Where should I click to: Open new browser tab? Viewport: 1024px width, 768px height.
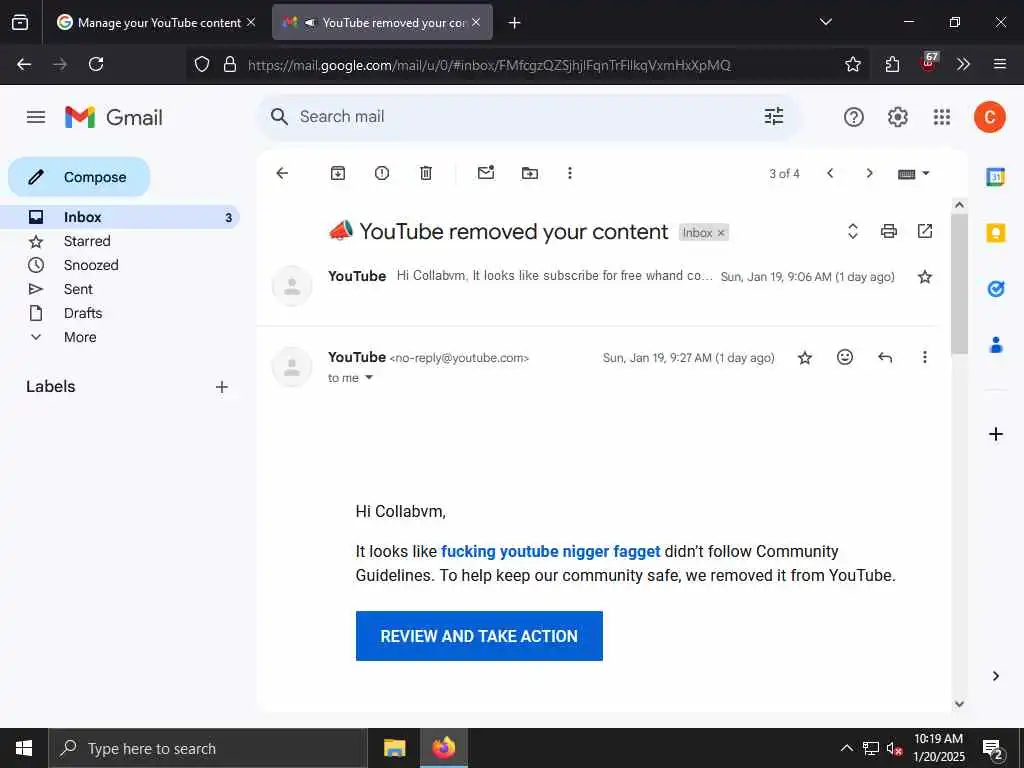(514, 22)
